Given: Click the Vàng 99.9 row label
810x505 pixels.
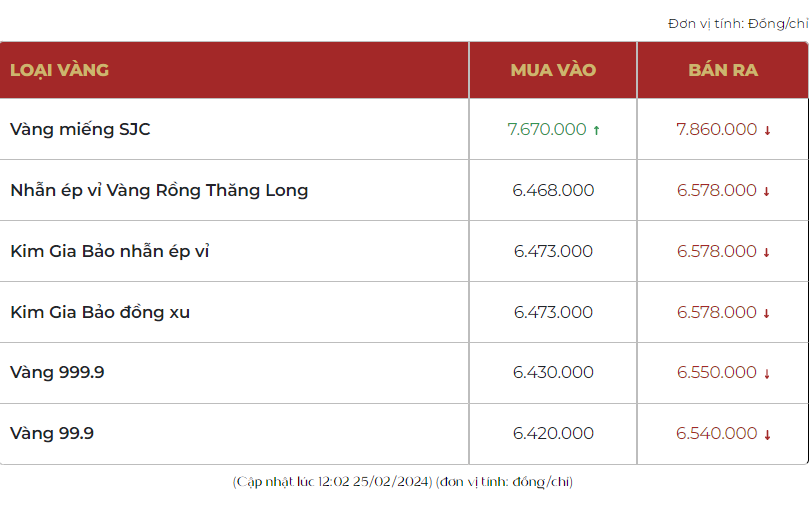Looking at the screenshot, I should click(52, 433).
